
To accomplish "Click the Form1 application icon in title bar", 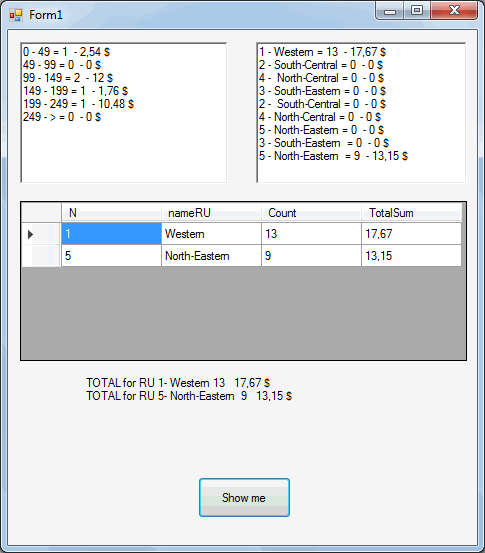I will click(16, 15).
